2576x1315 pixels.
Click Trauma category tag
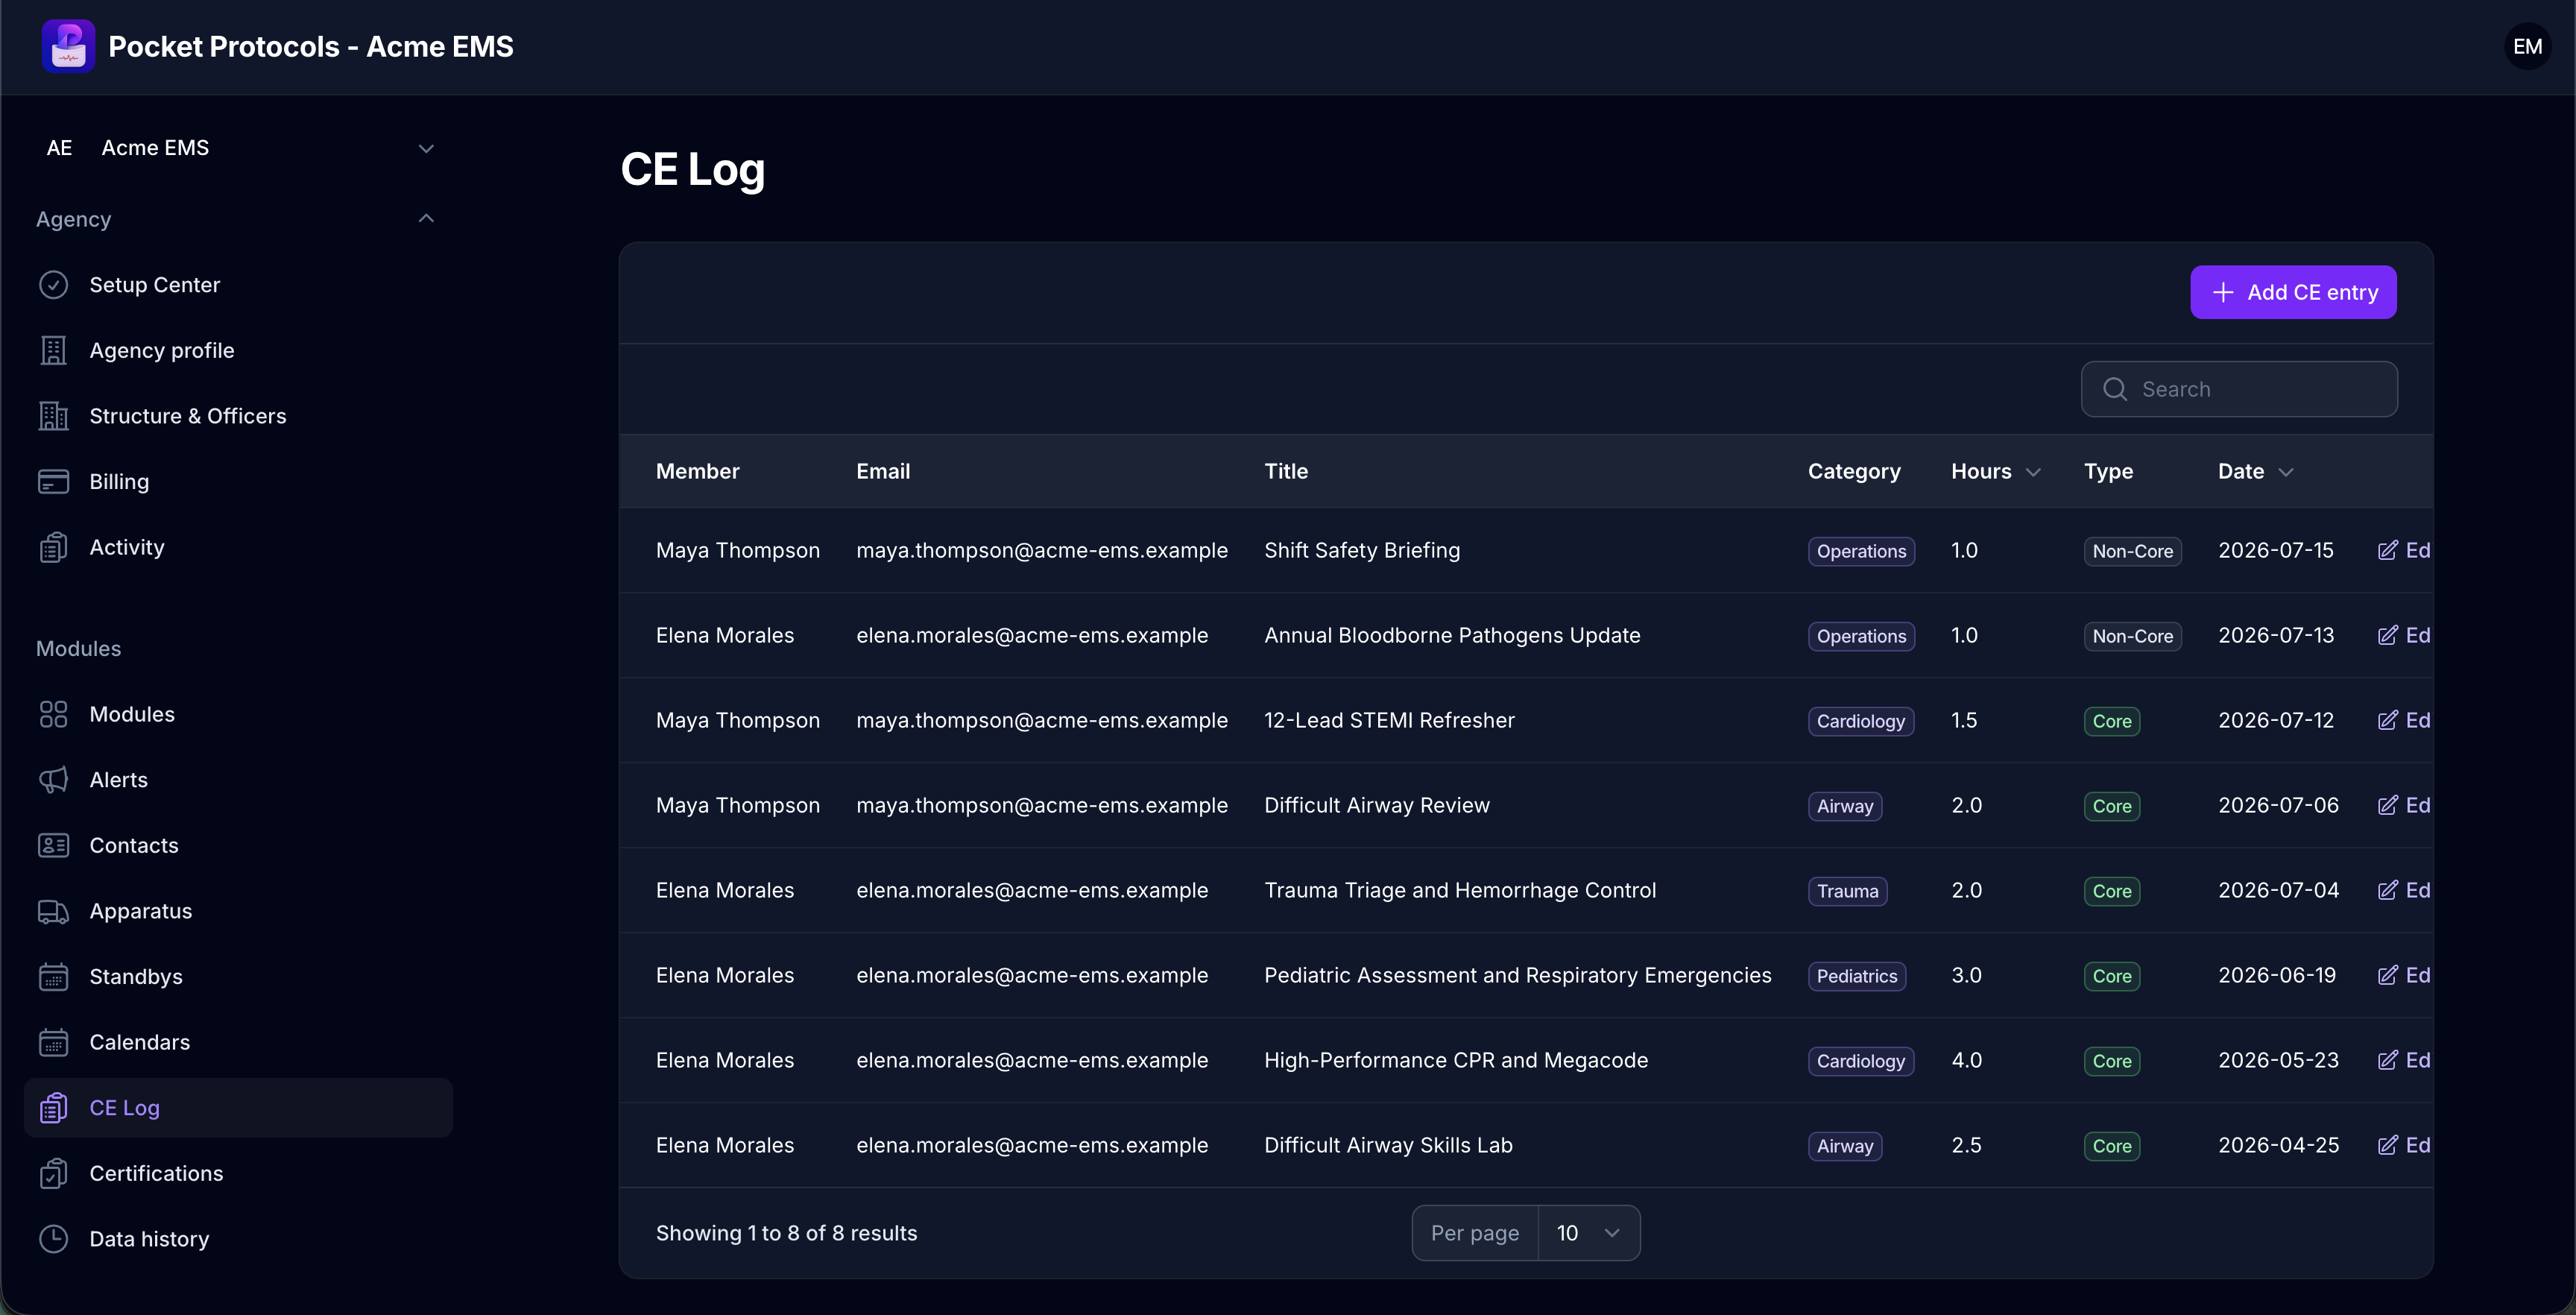click(x=1847, y=891)
